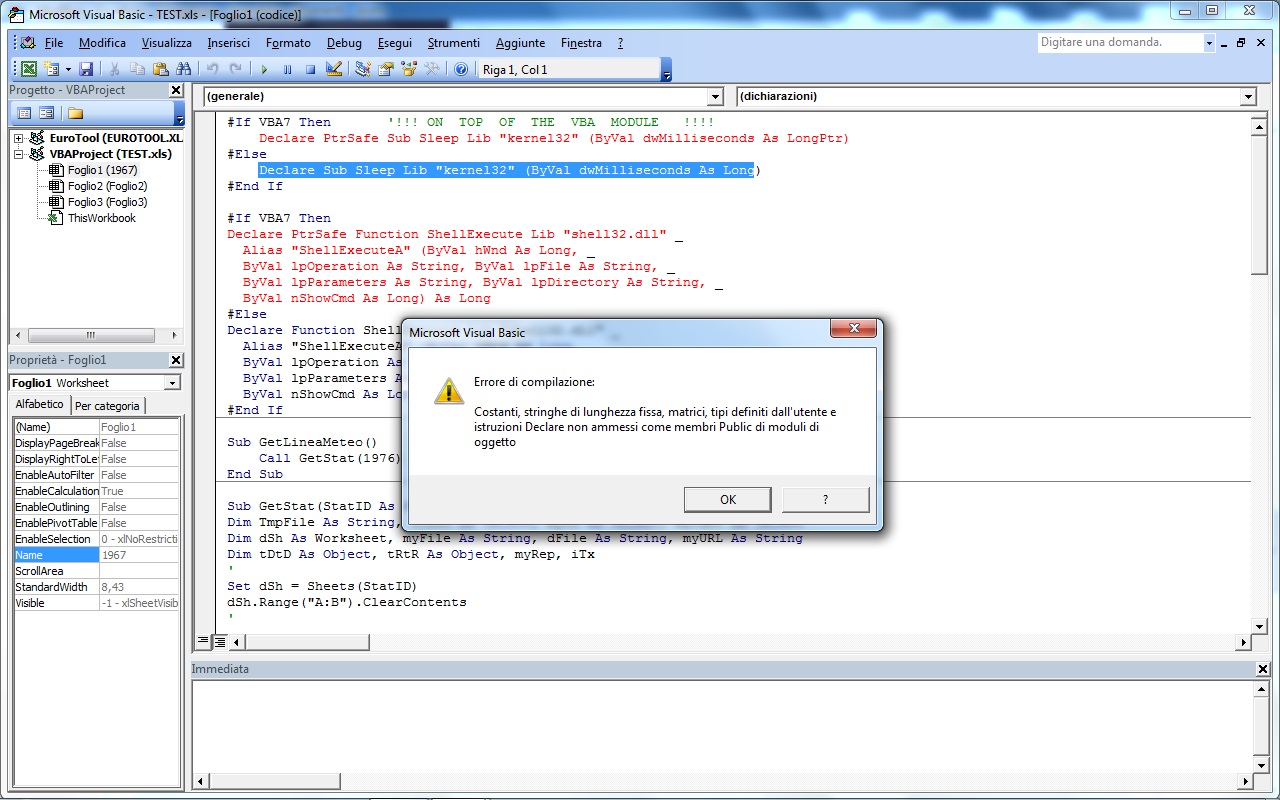Click the ? help button in error dialog
1280x800 pixels.
(x=825, y=499)
